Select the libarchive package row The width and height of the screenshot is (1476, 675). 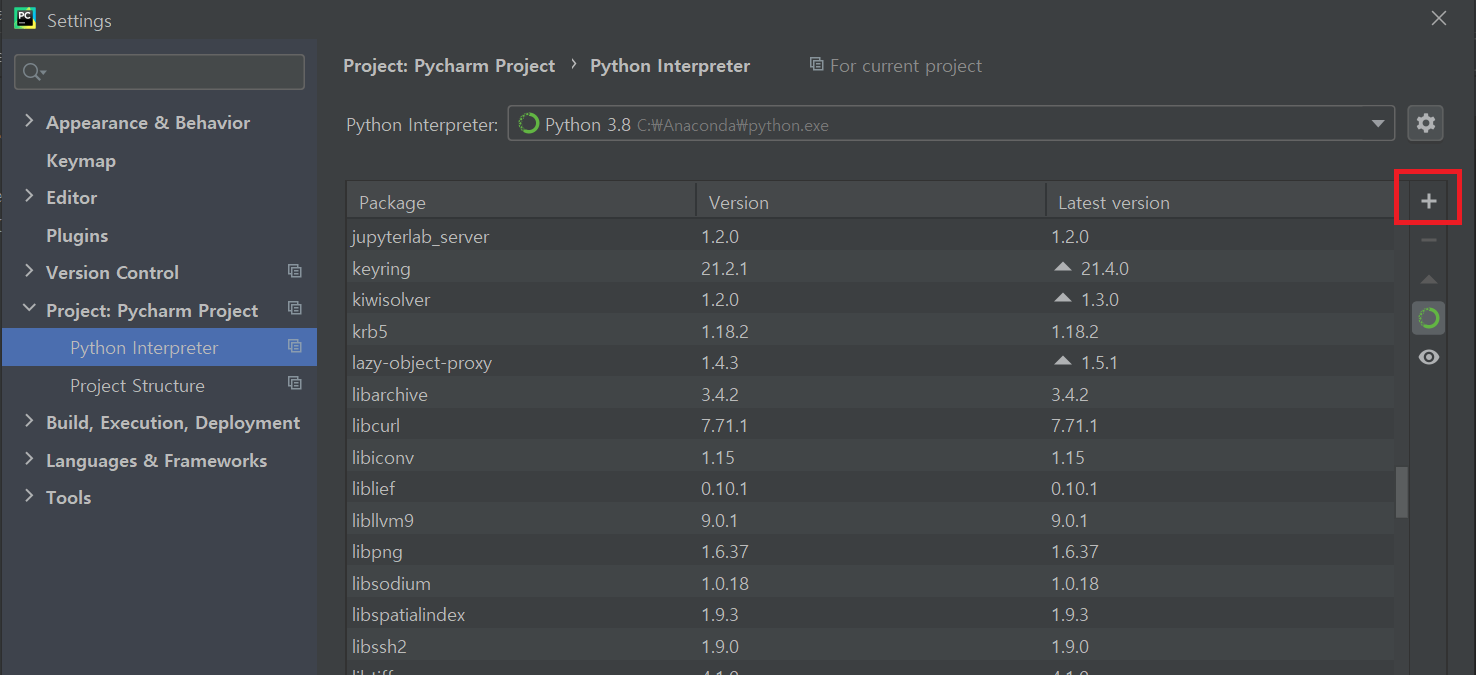click(870, 394)
